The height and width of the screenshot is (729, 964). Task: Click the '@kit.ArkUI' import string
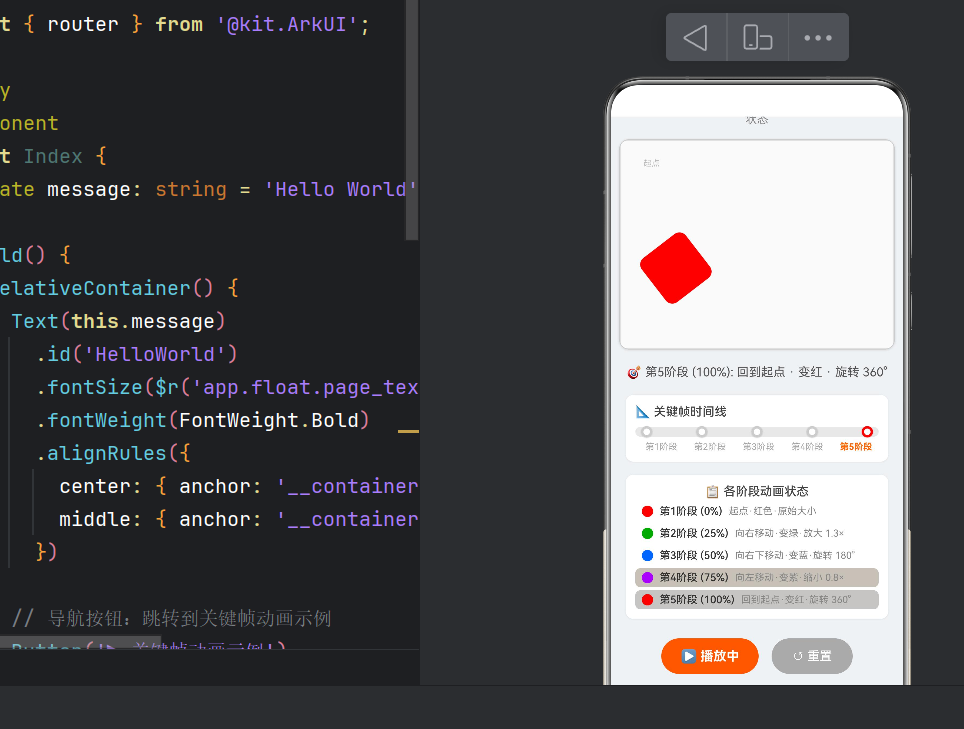pos(288,25)
